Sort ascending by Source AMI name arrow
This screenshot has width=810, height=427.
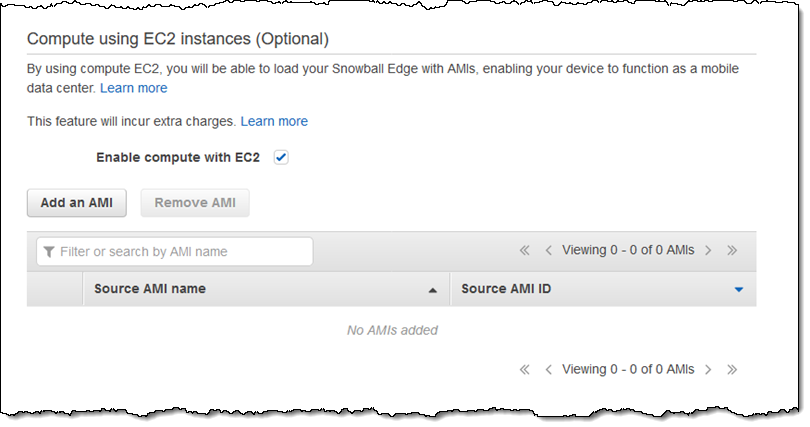click(433, 290)
